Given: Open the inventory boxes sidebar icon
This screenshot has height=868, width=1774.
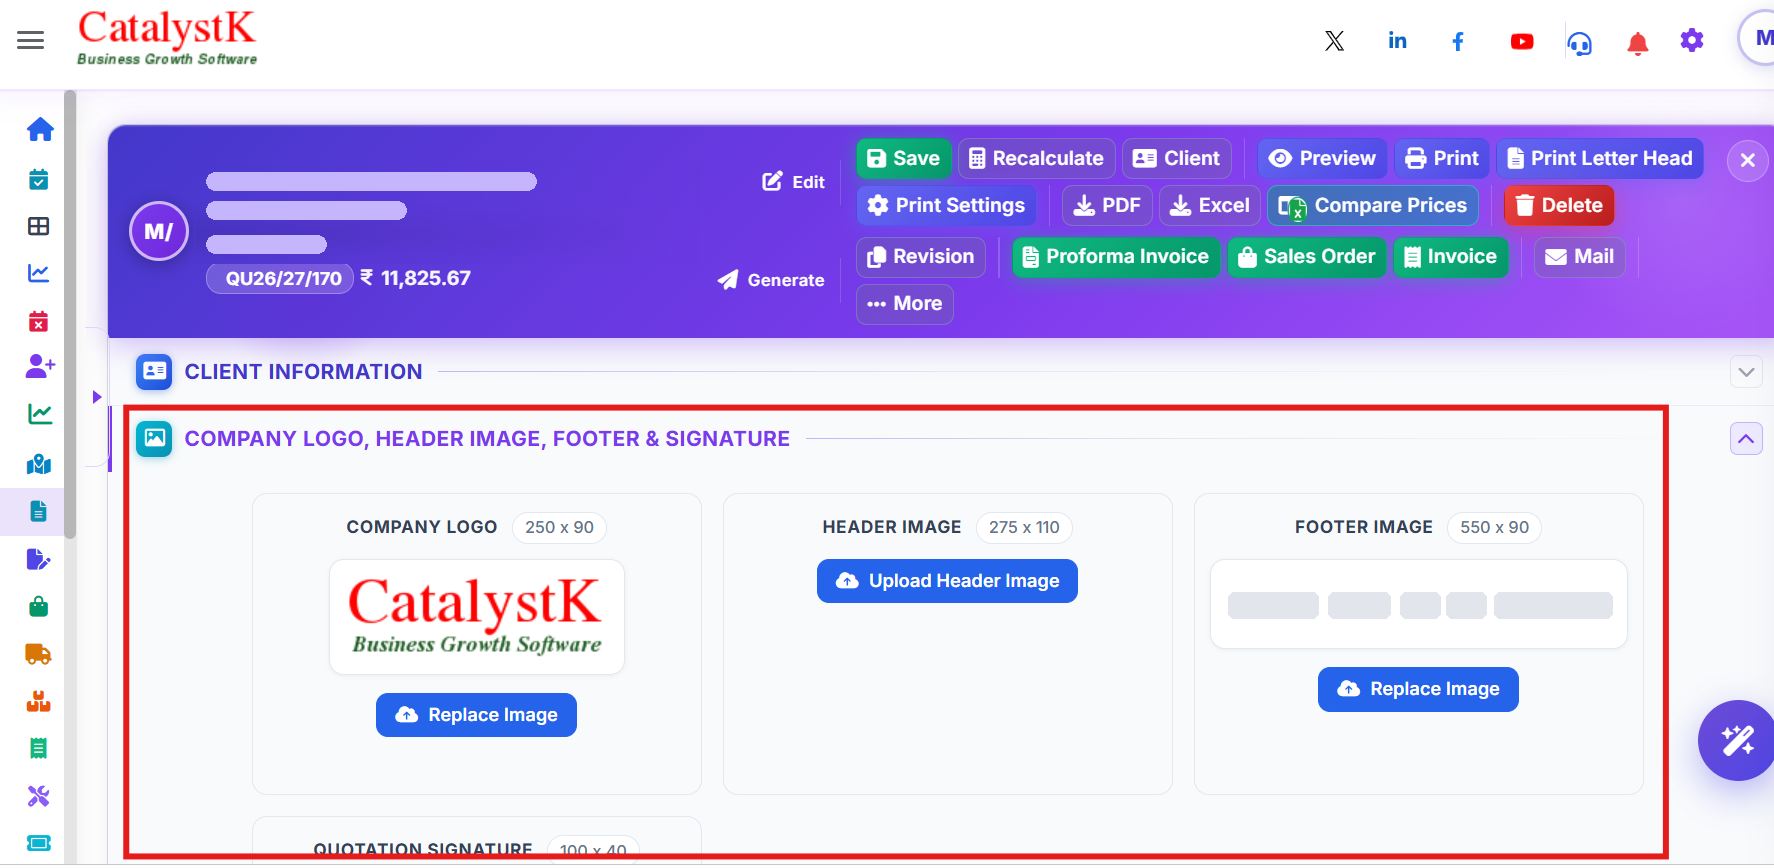Looking at the screenshot, I should point(39,701).
